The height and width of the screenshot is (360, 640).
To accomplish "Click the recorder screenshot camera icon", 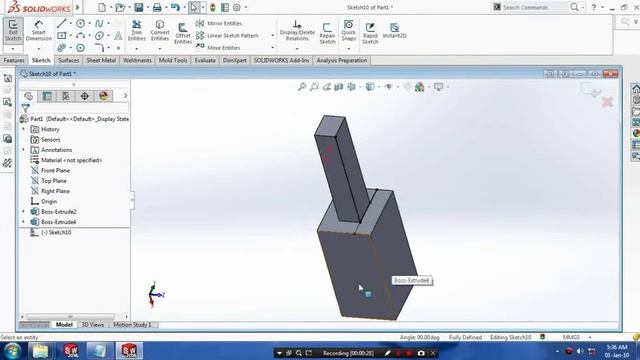I will pos(421,353).
